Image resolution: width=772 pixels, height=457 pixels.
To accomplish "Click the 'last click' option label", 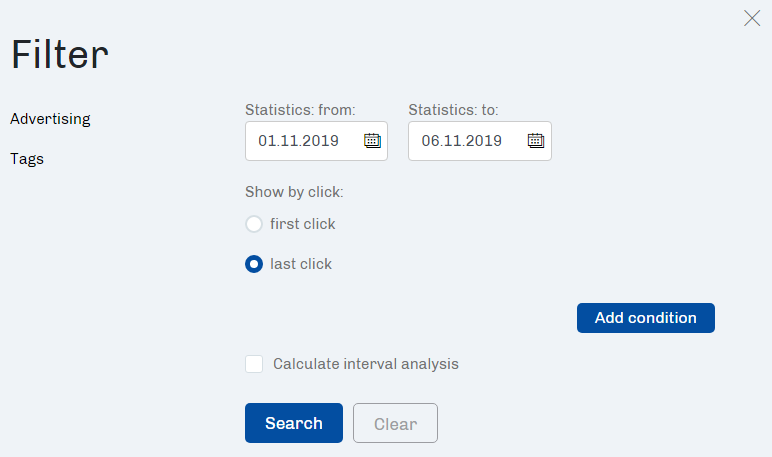I will [x=301, y=264].
